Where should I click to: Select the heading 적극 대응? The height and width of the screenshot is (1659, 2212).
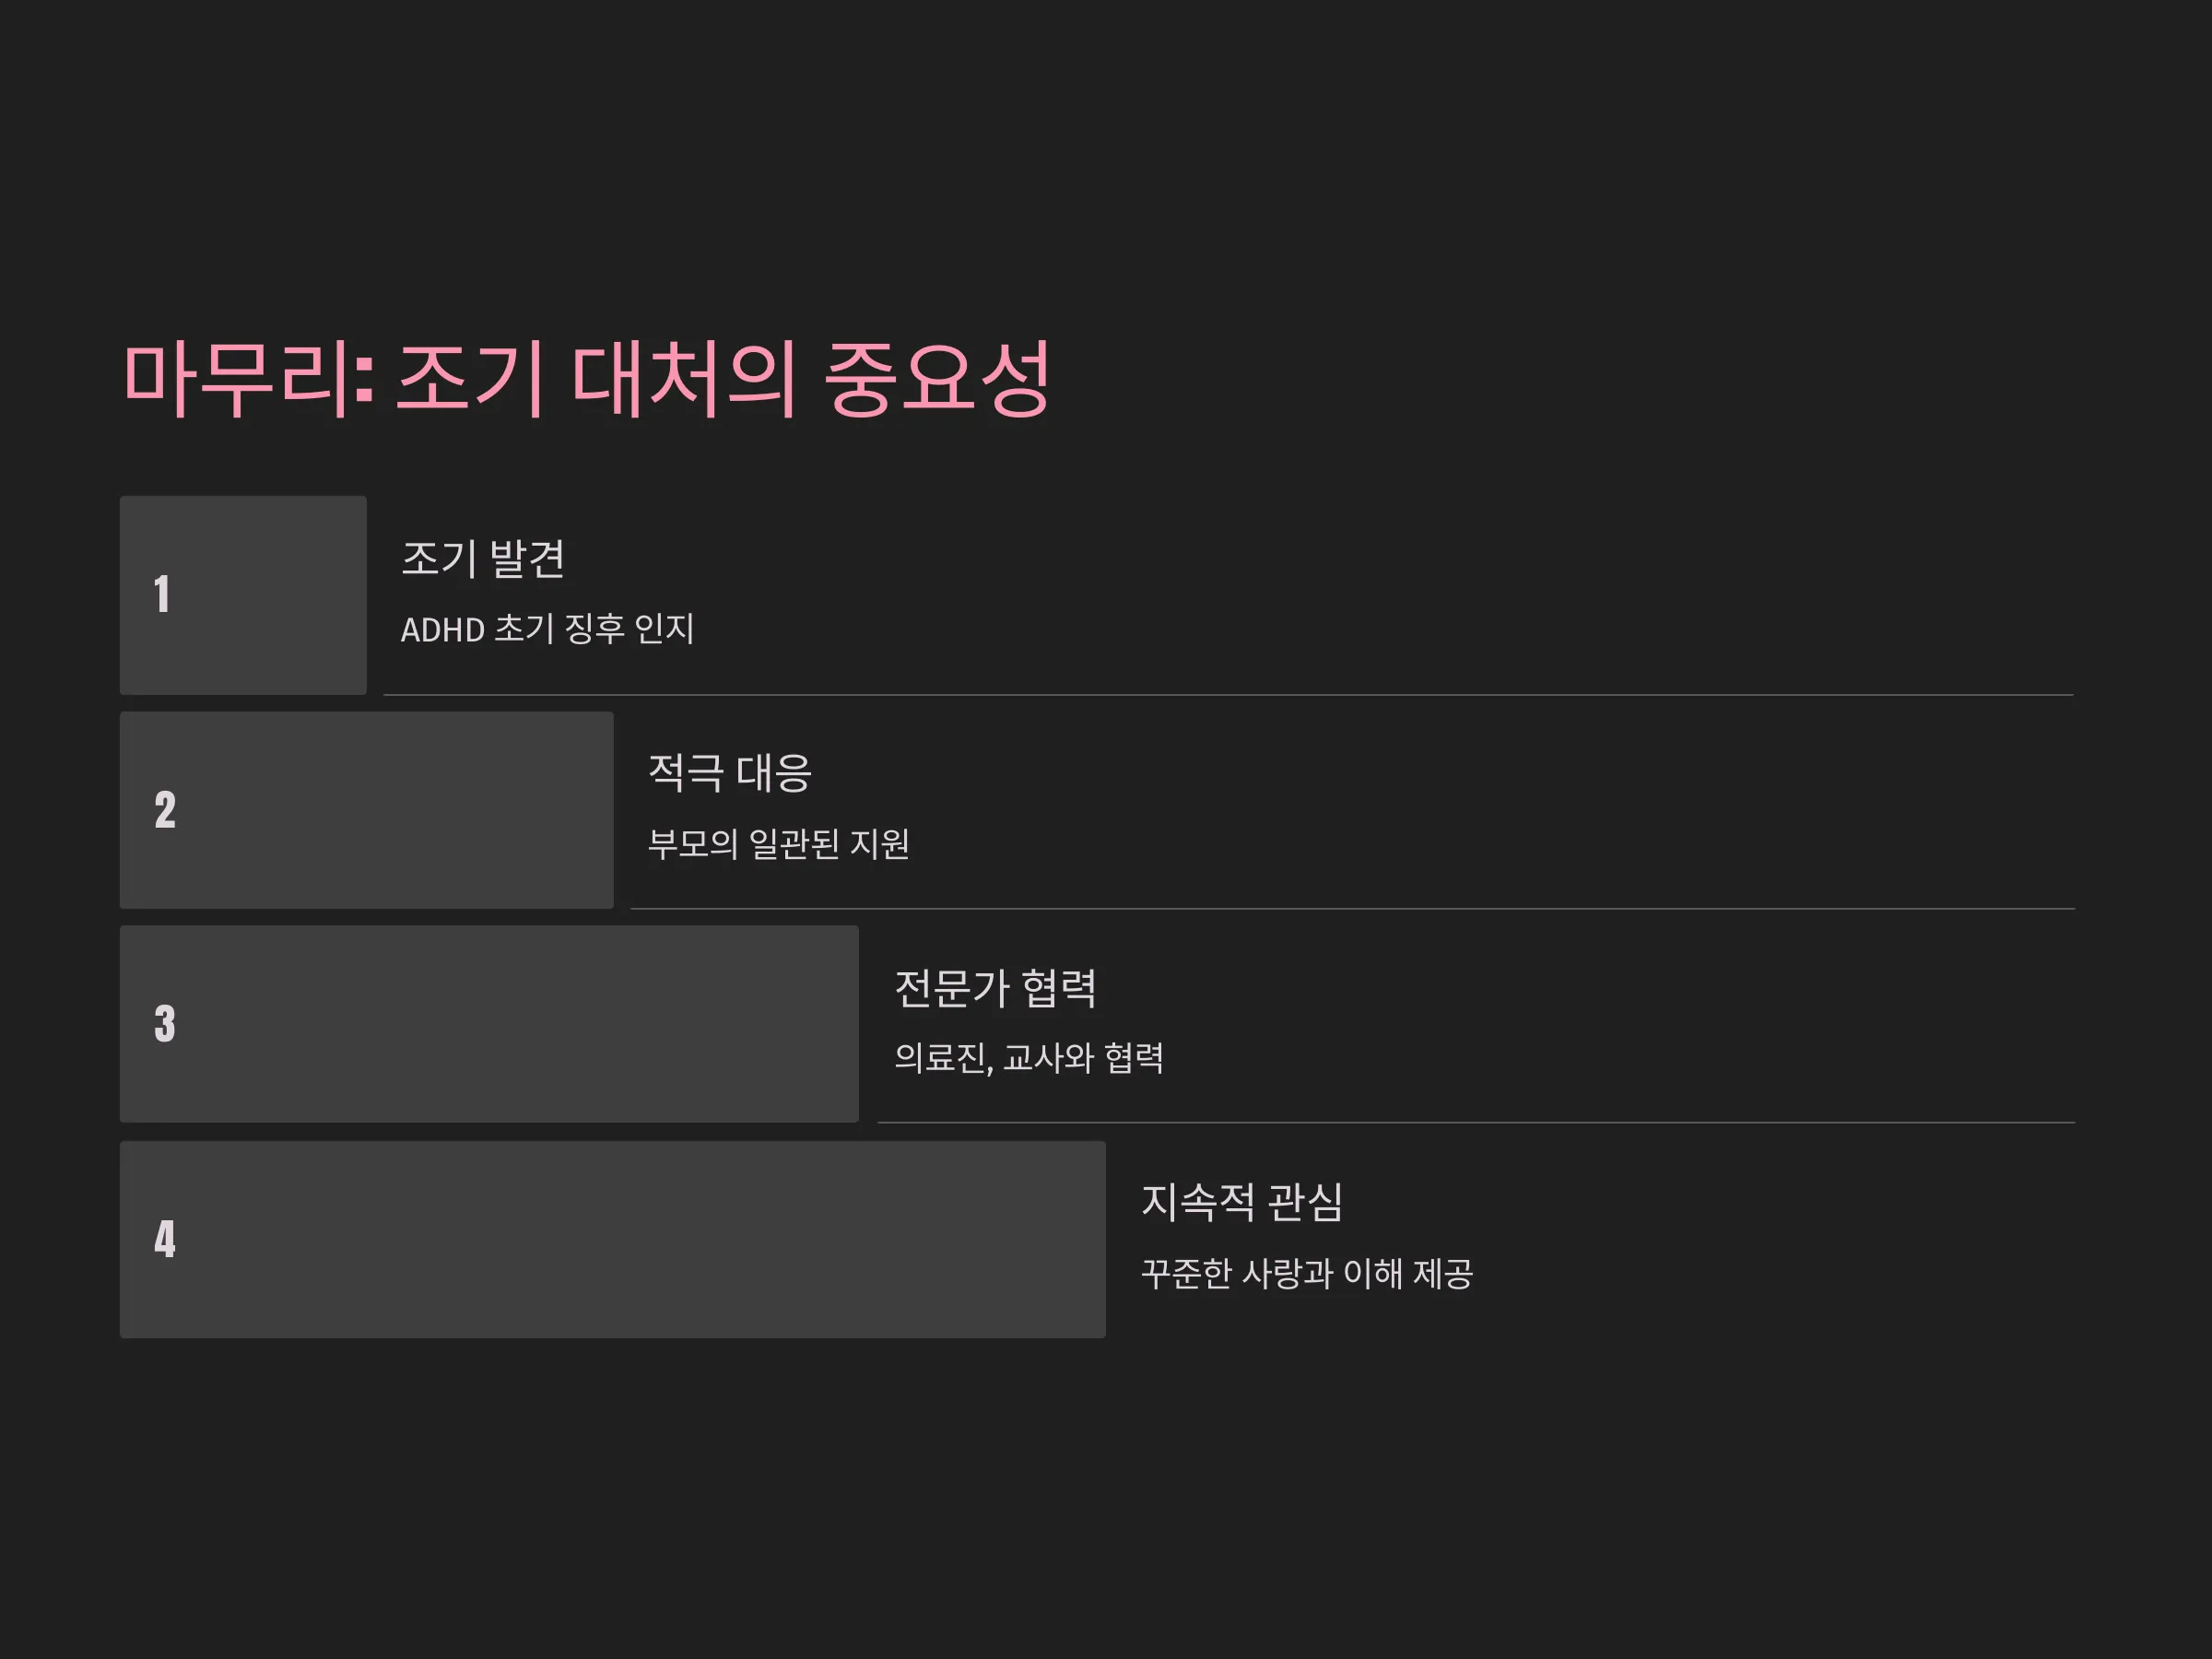(730, 773)
